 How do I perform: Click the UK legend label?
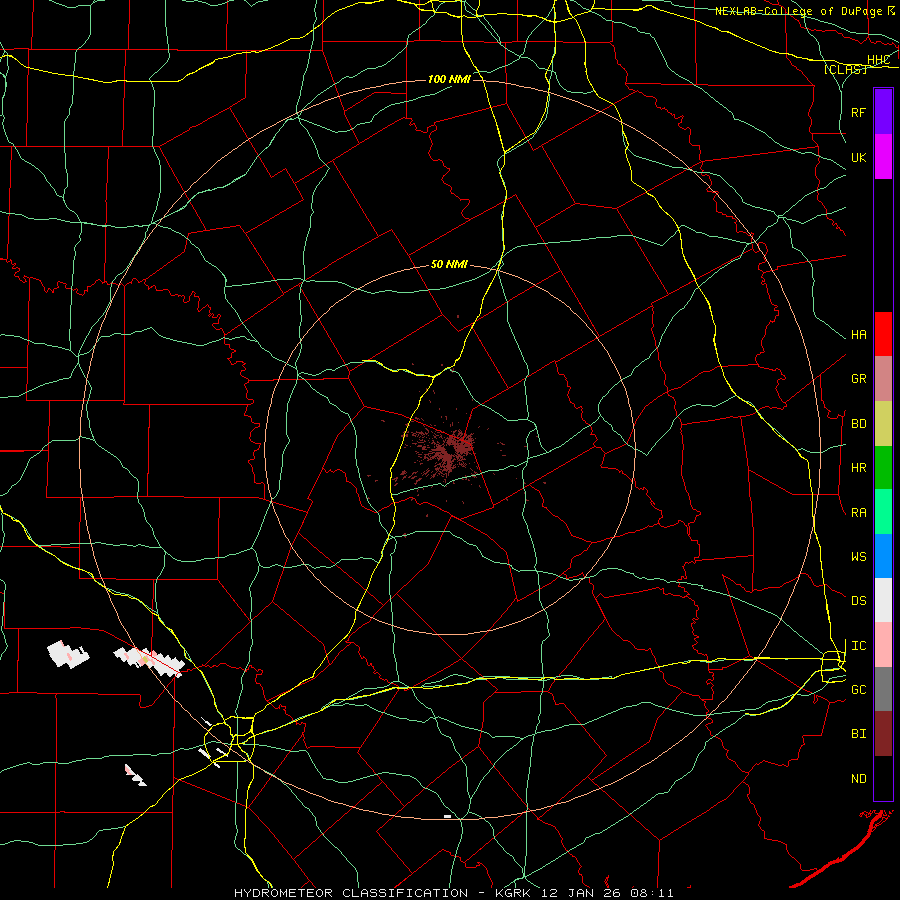tap(858, 157)
